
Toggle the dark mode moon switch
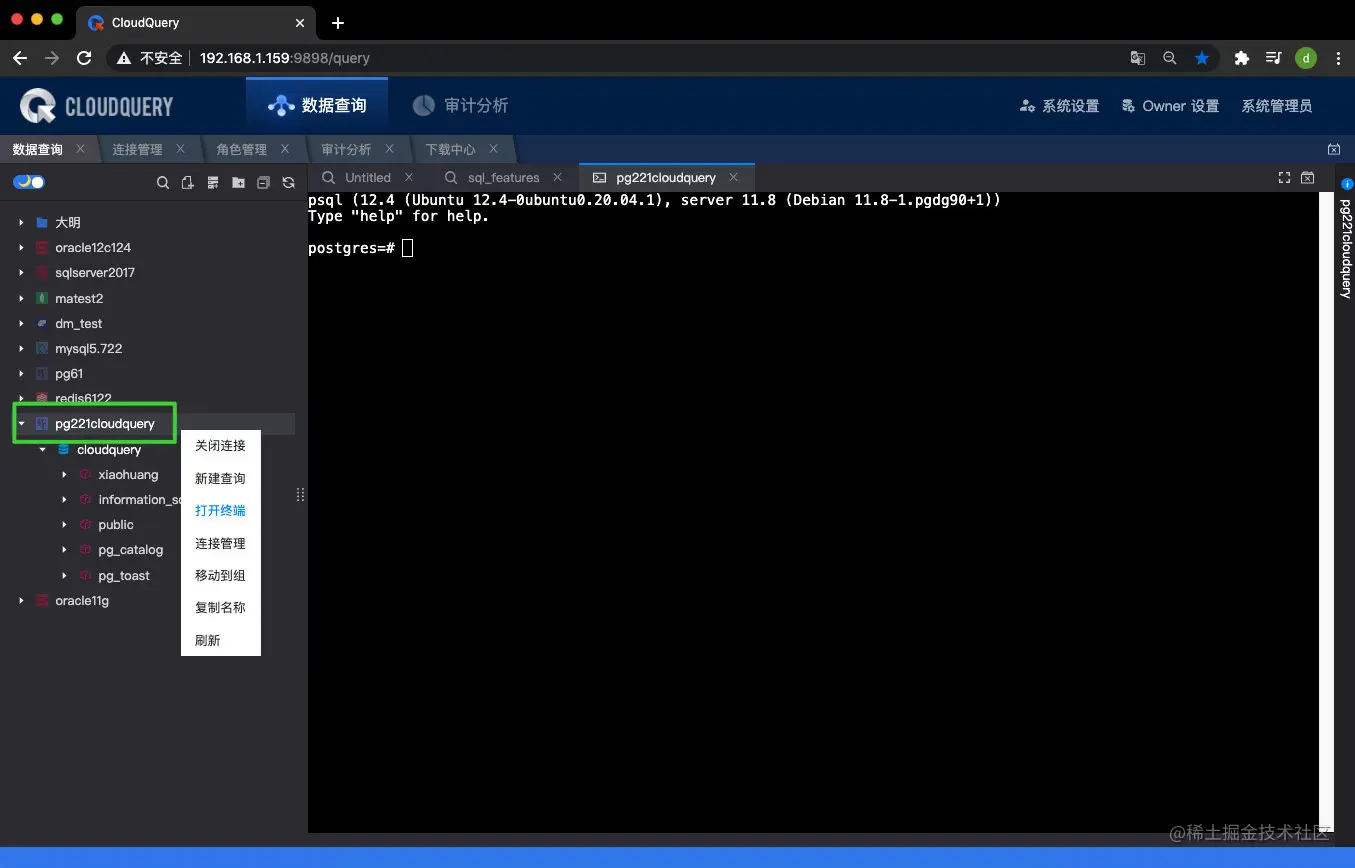tap(28, 182)
